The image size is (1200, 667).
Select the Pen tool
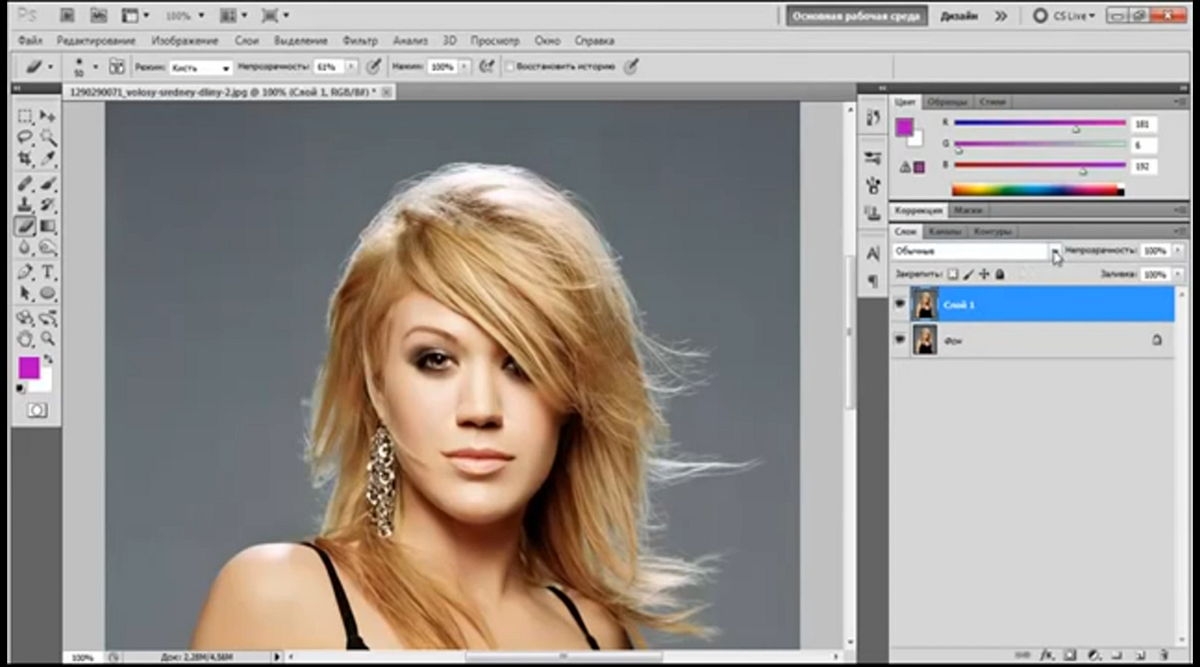pyautogui.click(x=26, y=272)
